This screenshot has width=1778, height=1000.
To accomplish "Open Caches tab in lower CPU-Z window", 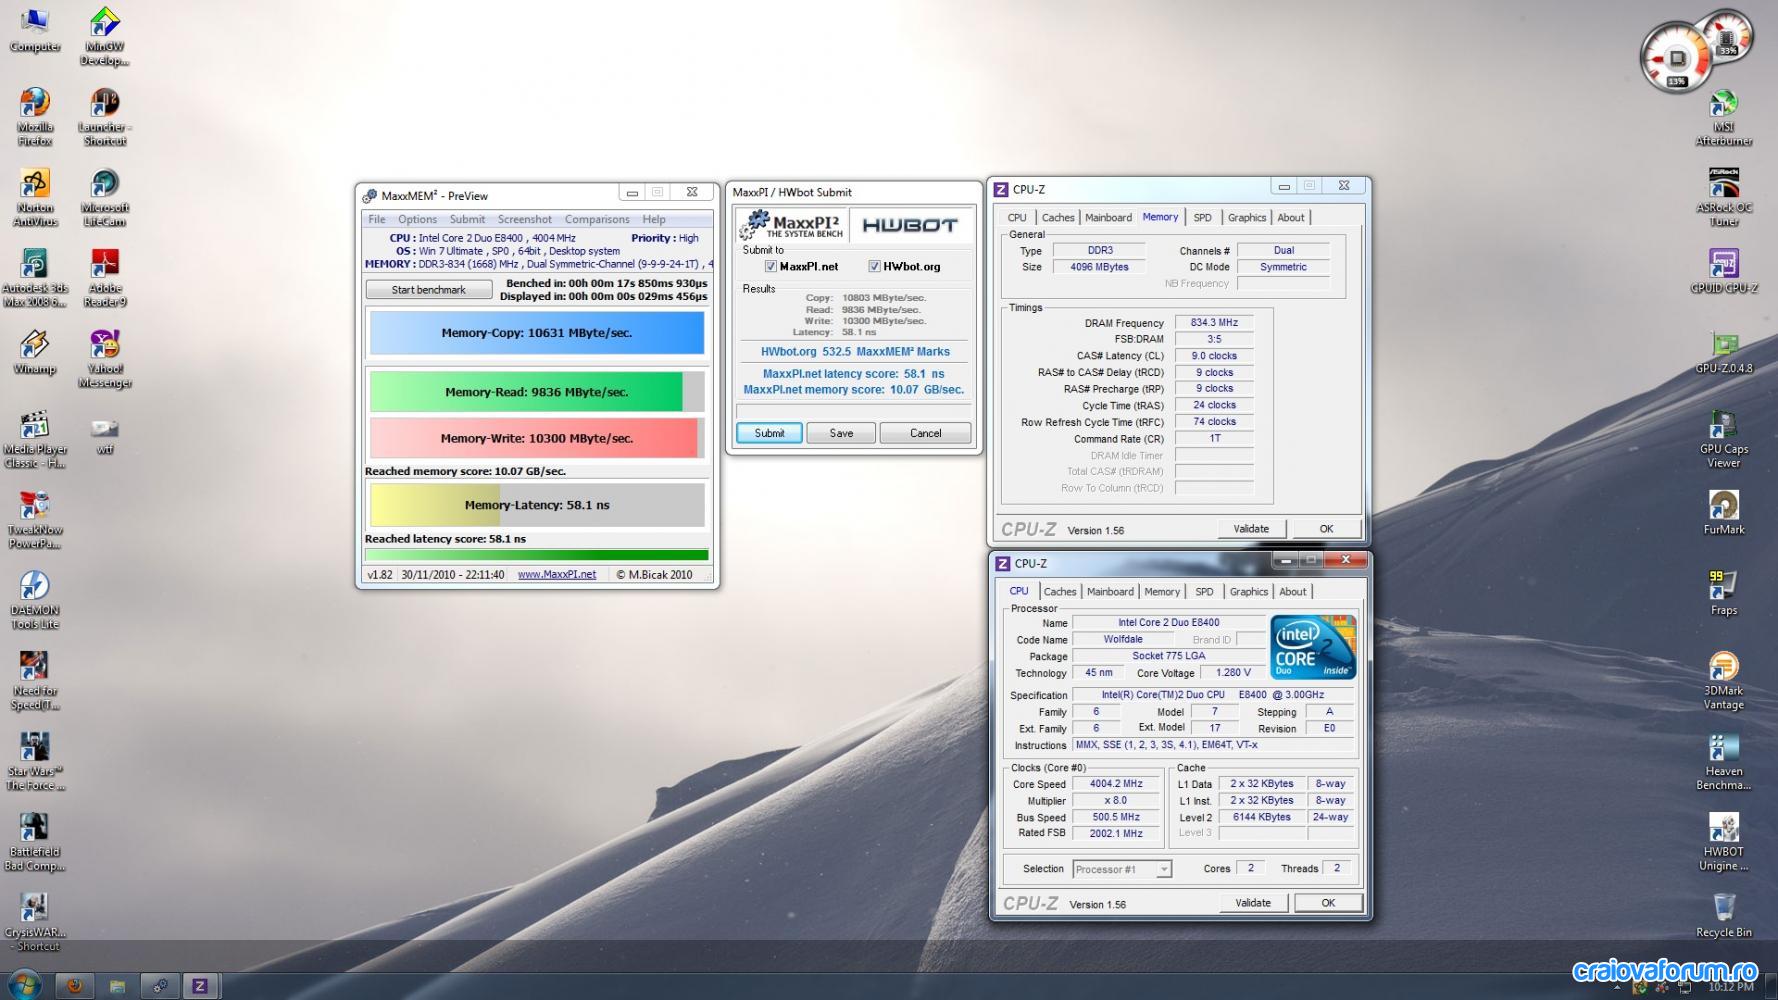I will pyautogui.click(x=1060, y=592).
